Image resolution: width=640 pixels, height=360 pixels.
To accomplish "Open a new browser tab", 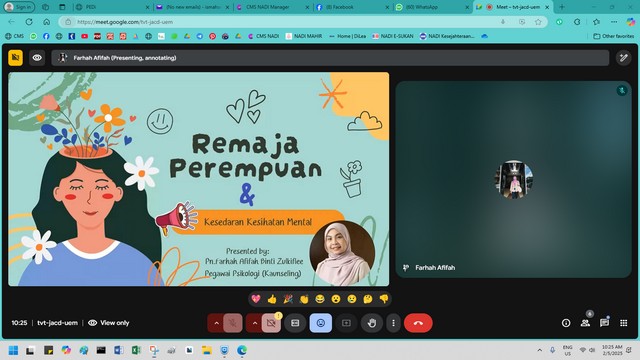I will [562, 7].
